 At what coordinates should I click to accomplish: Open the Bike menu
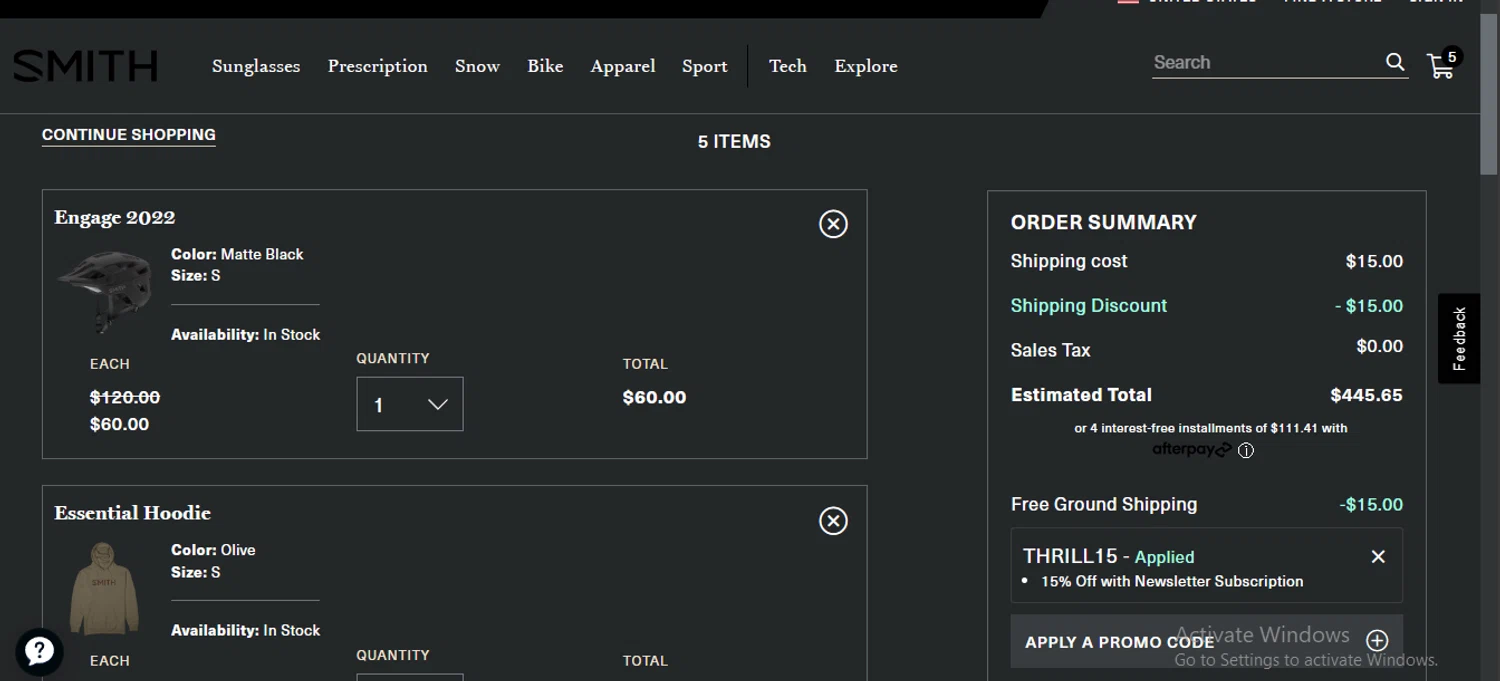point(545,66)
